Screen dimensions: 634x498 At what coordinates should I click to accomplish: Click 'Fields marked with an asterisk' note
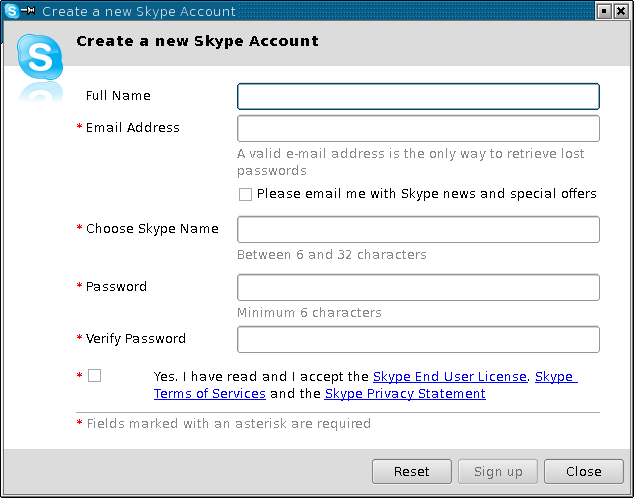click(x=228, y=424)
